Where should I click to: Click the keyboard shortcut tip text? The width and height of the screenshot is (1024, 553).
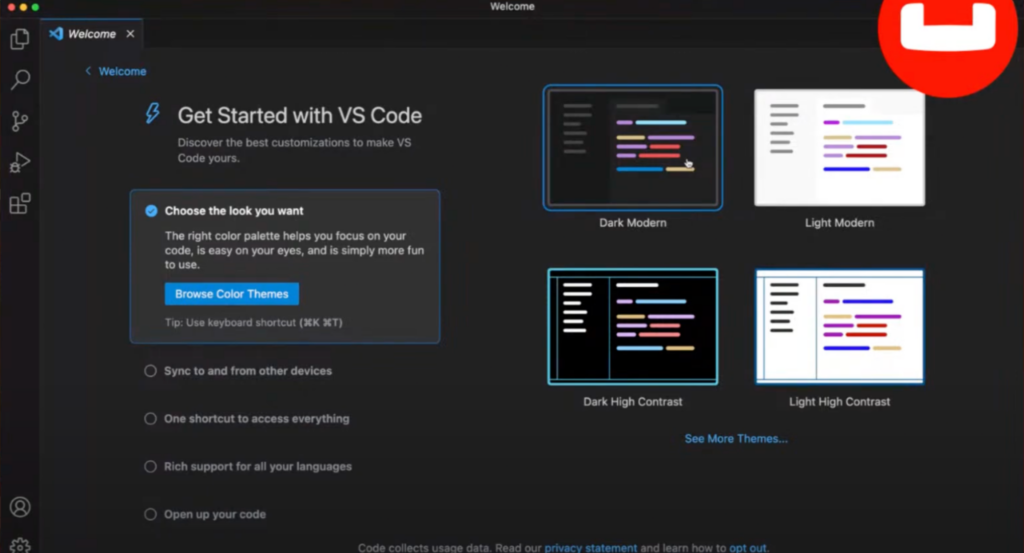point(253,323)
